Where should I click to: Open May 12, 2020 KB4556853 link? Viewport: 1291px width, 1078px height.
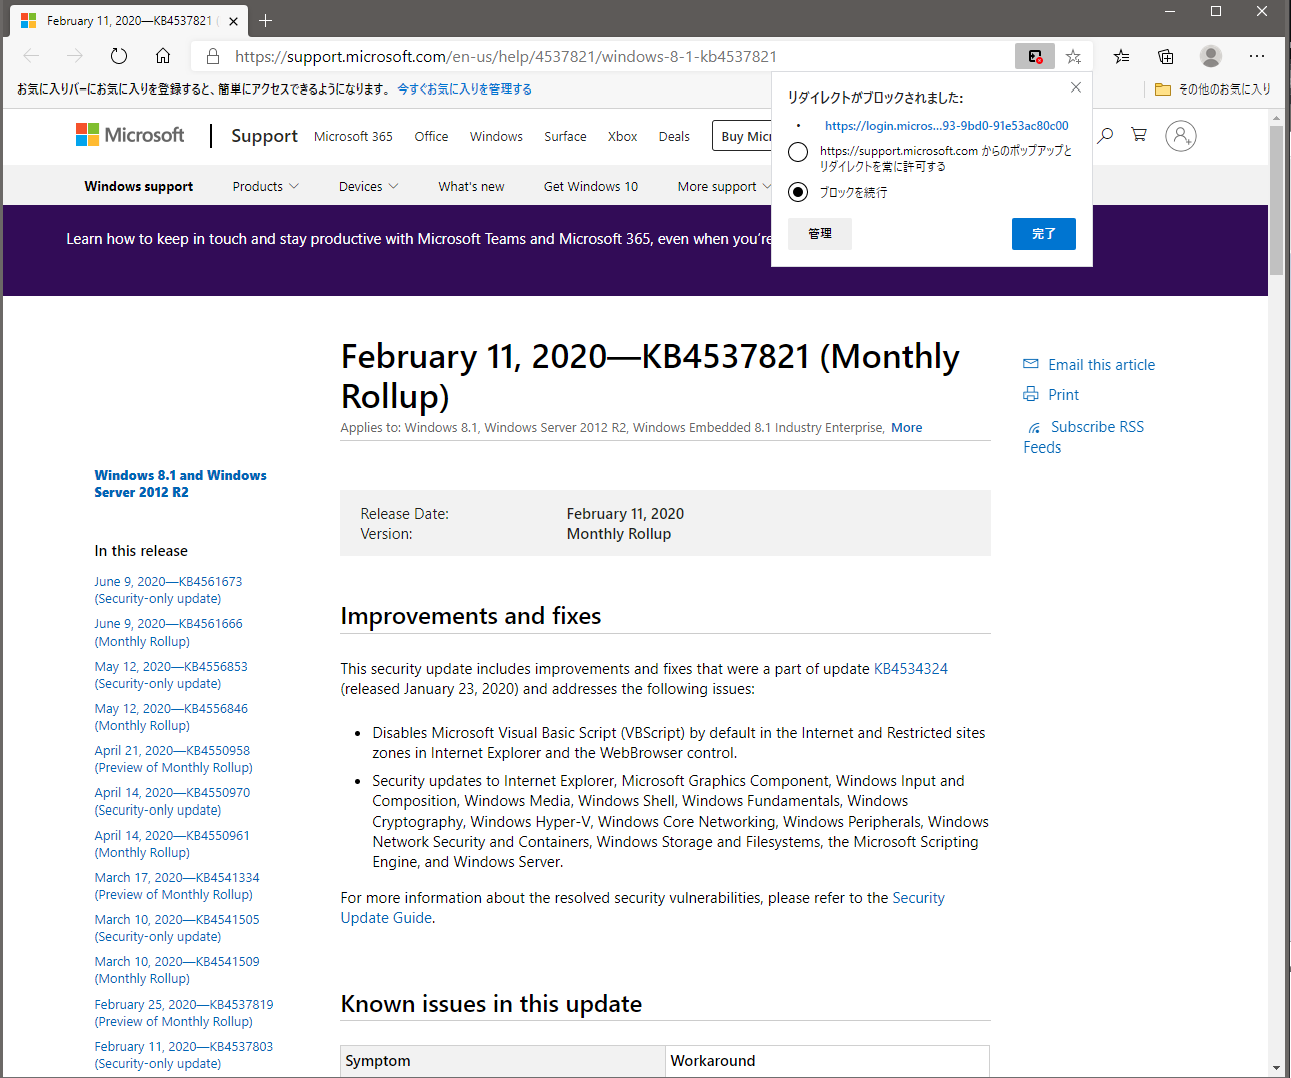click(x=171, y=675)
